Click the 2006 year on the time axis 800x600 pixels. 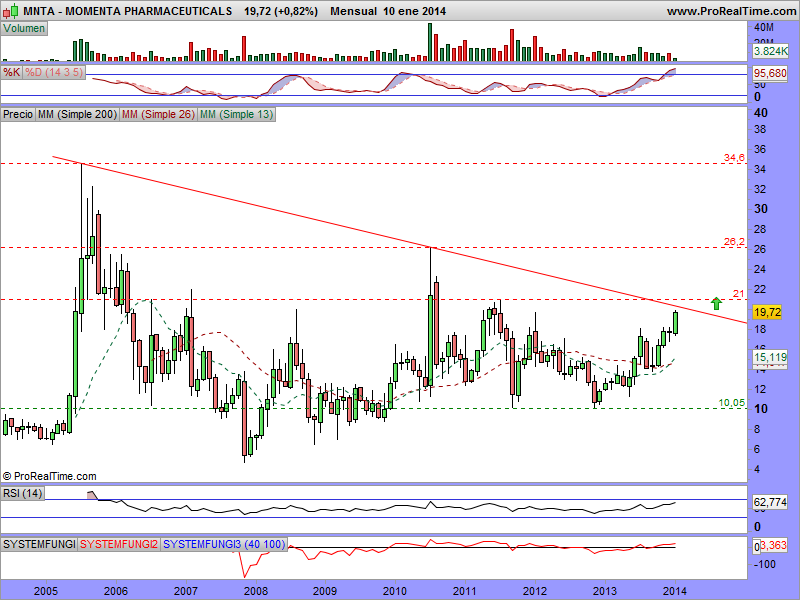[116, 591]
